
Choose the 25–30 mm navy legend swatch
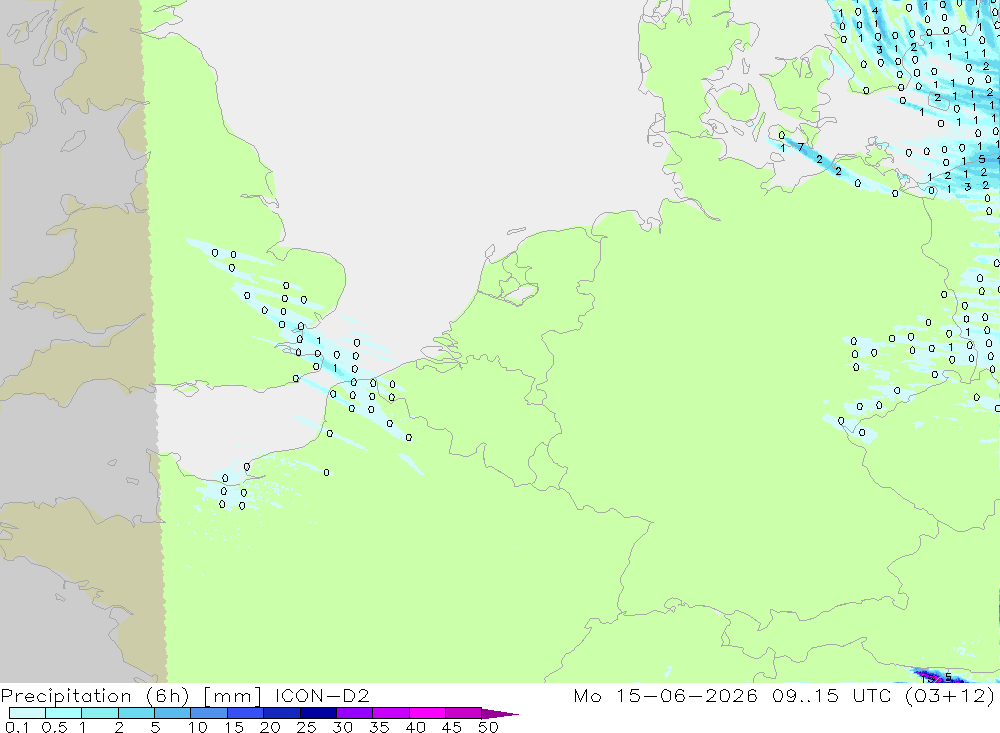(x=318, y=713)
